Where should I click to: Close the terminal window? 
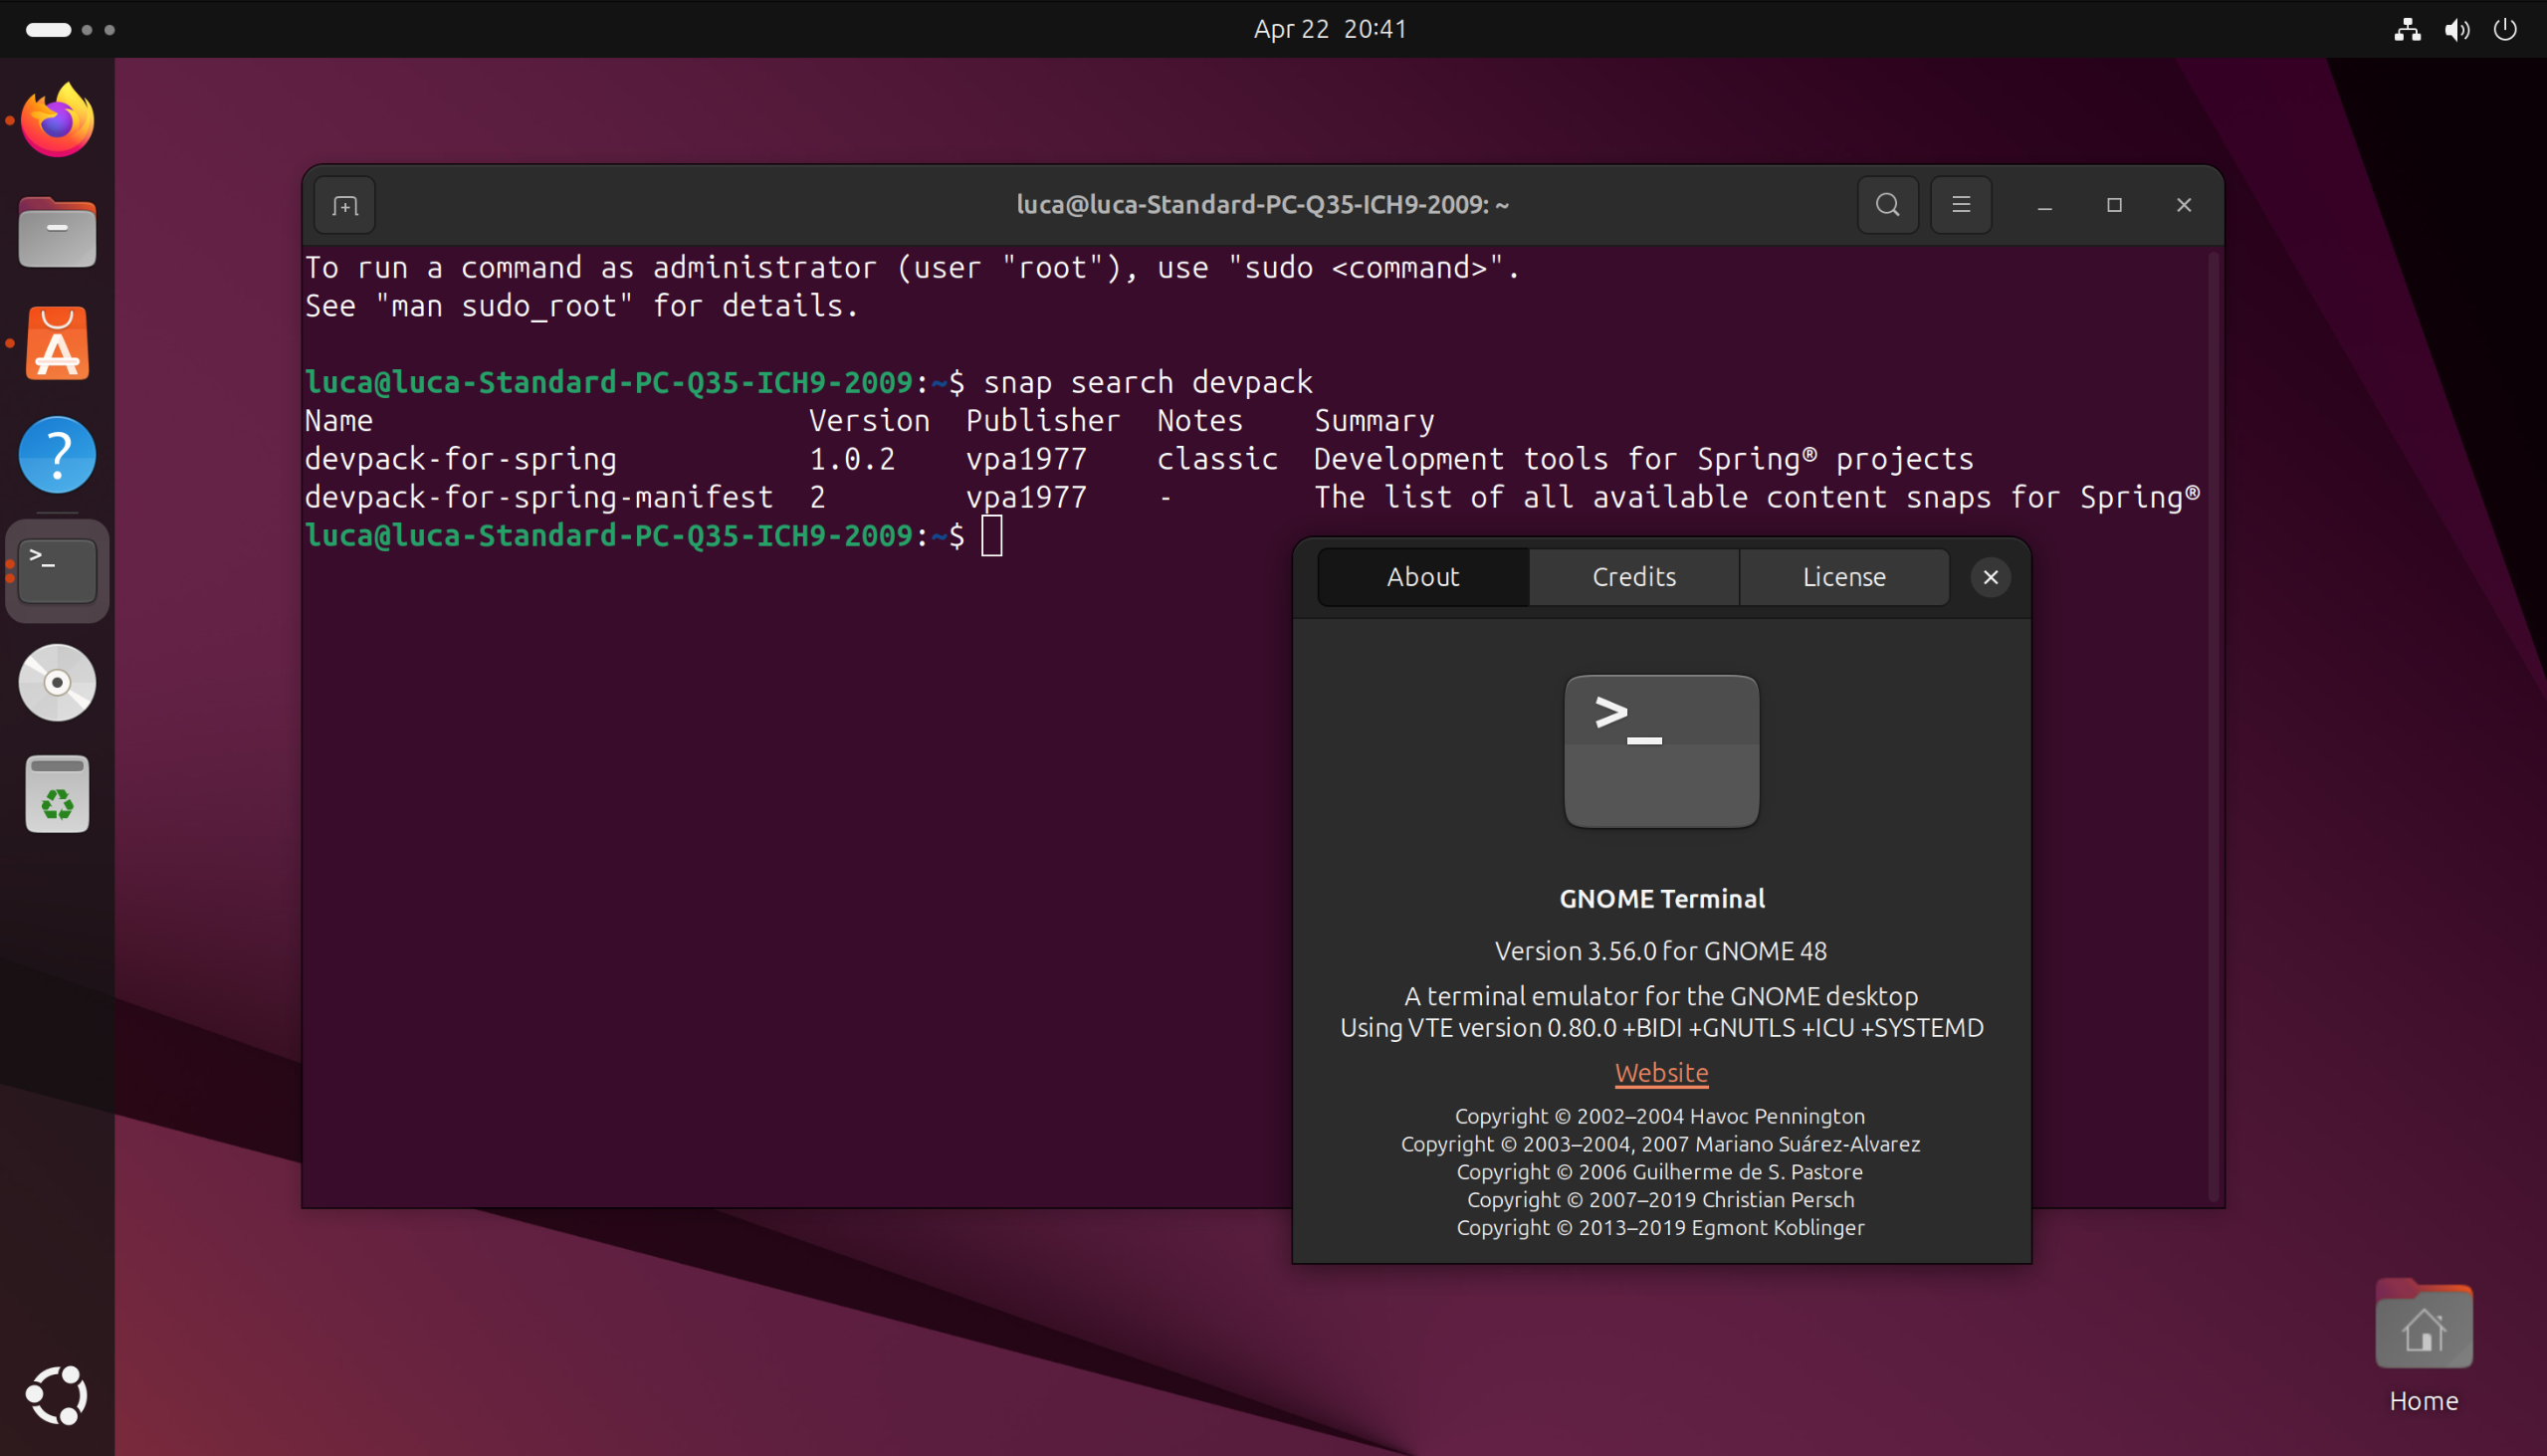[2184, 205]
